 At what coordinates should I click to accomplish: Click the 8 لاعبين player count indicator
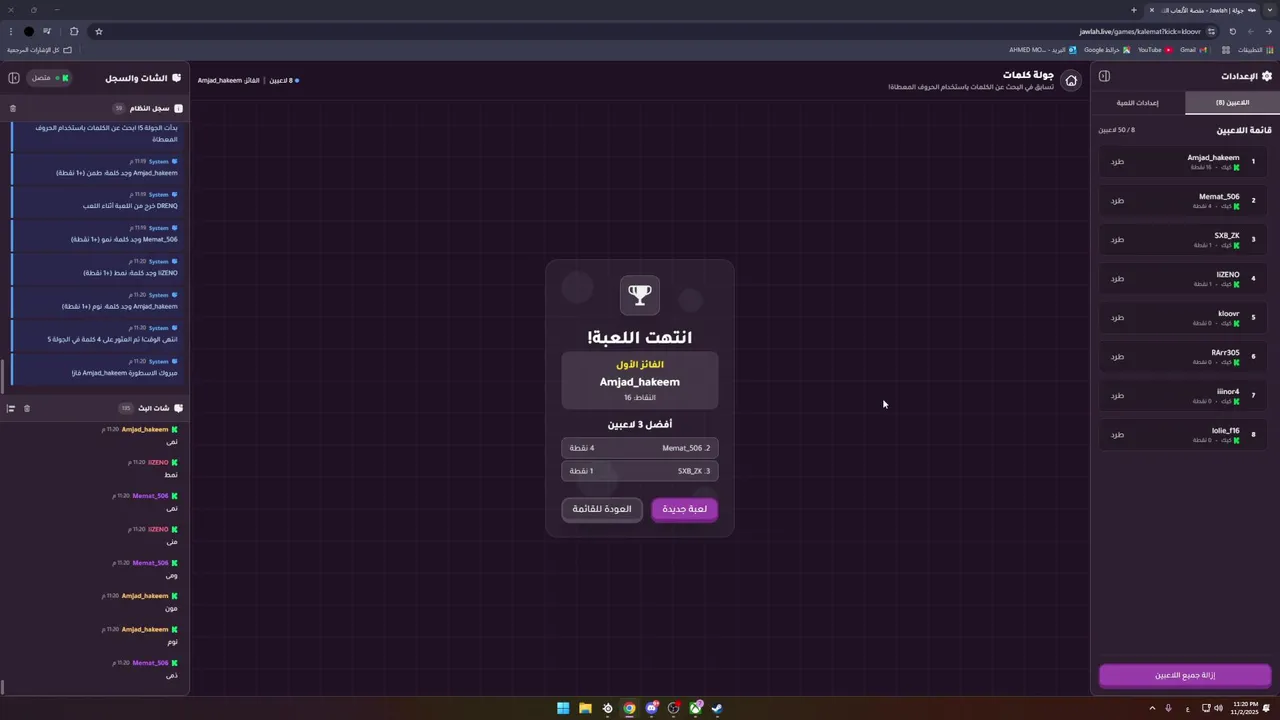(284, 80)
